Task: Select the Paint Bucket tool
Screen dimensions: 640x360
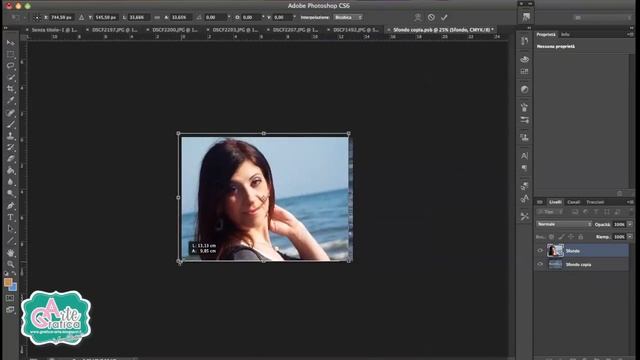Action: coord(11,170)
